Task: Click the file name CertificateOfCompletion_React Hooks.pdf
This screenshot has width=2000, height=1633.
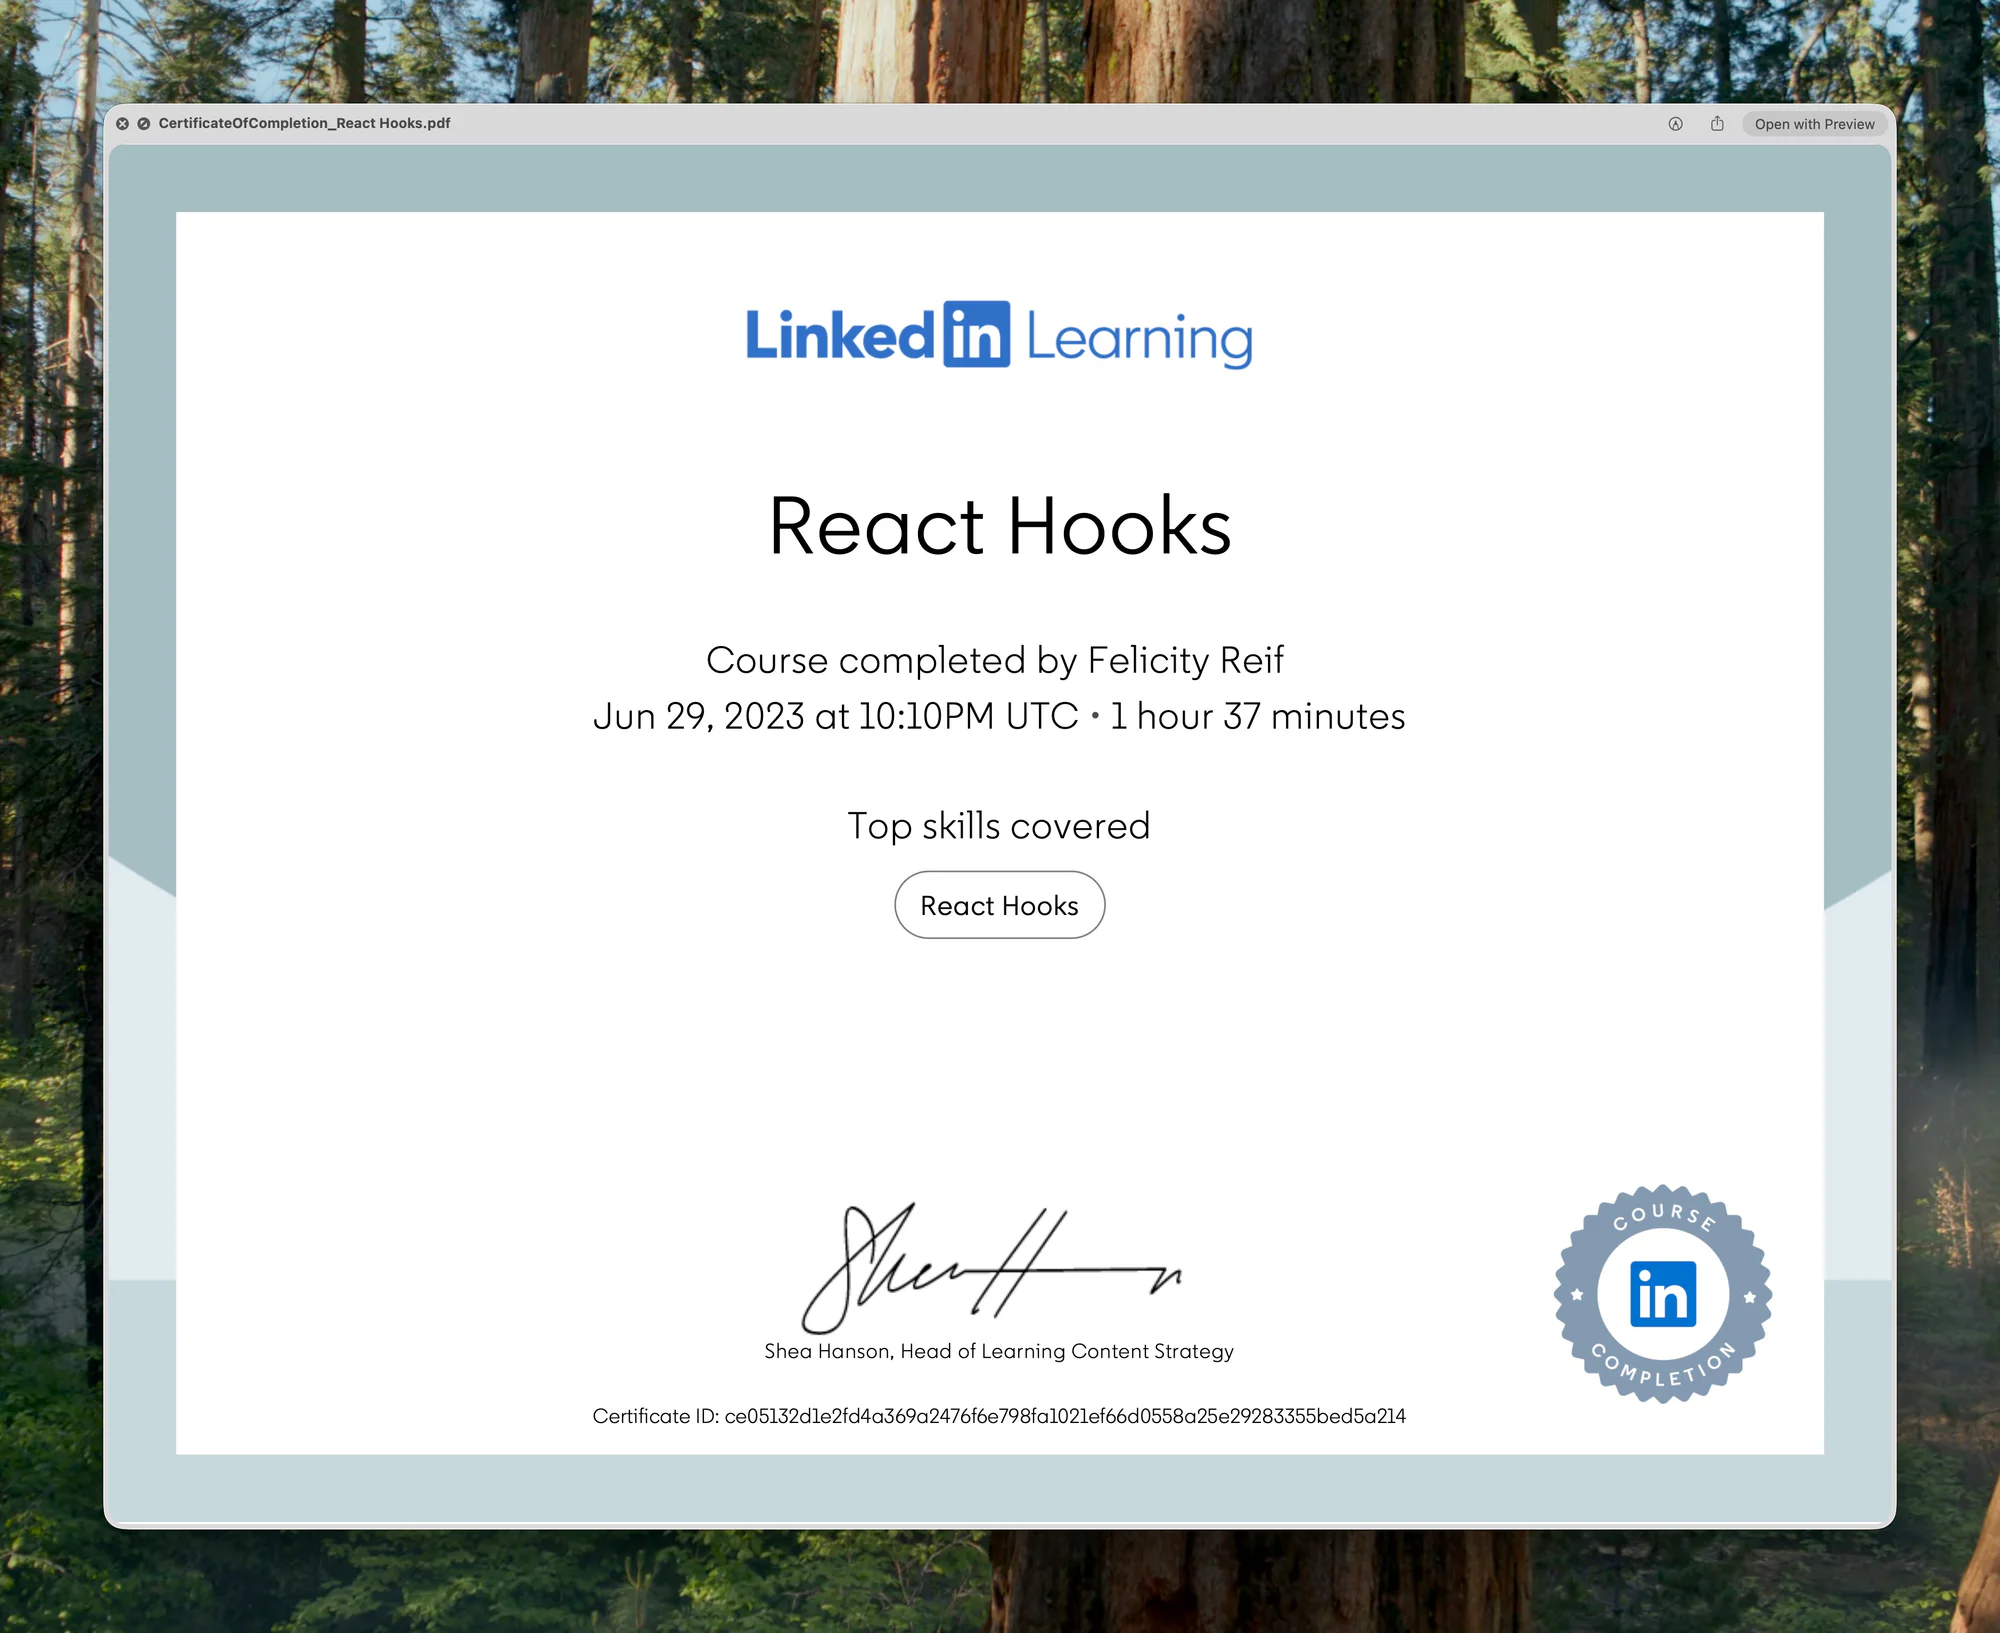Action: pyautogui.click(x=304, y=123)
